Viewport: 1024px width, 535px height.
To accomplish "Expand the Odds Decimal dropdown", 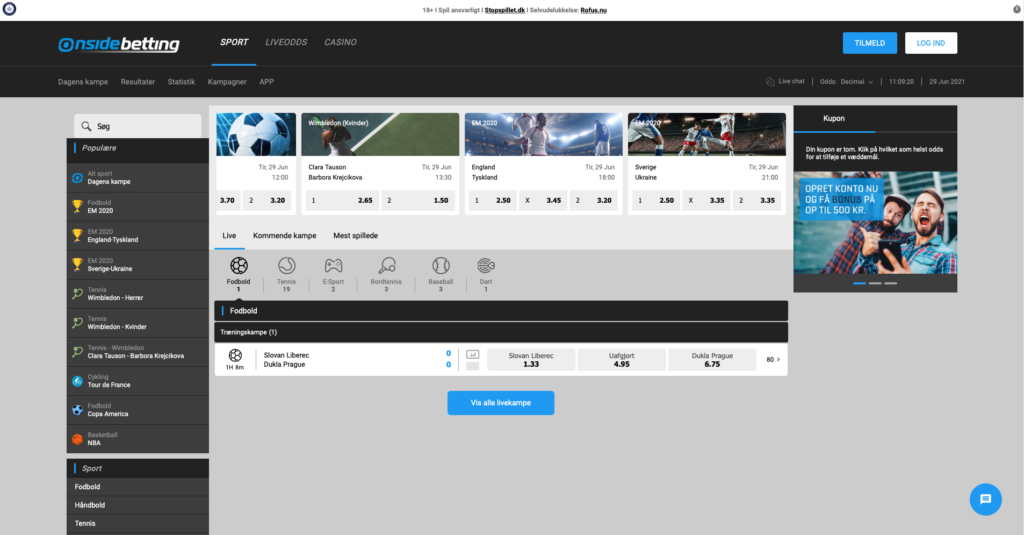I will [x=846, y=82].
